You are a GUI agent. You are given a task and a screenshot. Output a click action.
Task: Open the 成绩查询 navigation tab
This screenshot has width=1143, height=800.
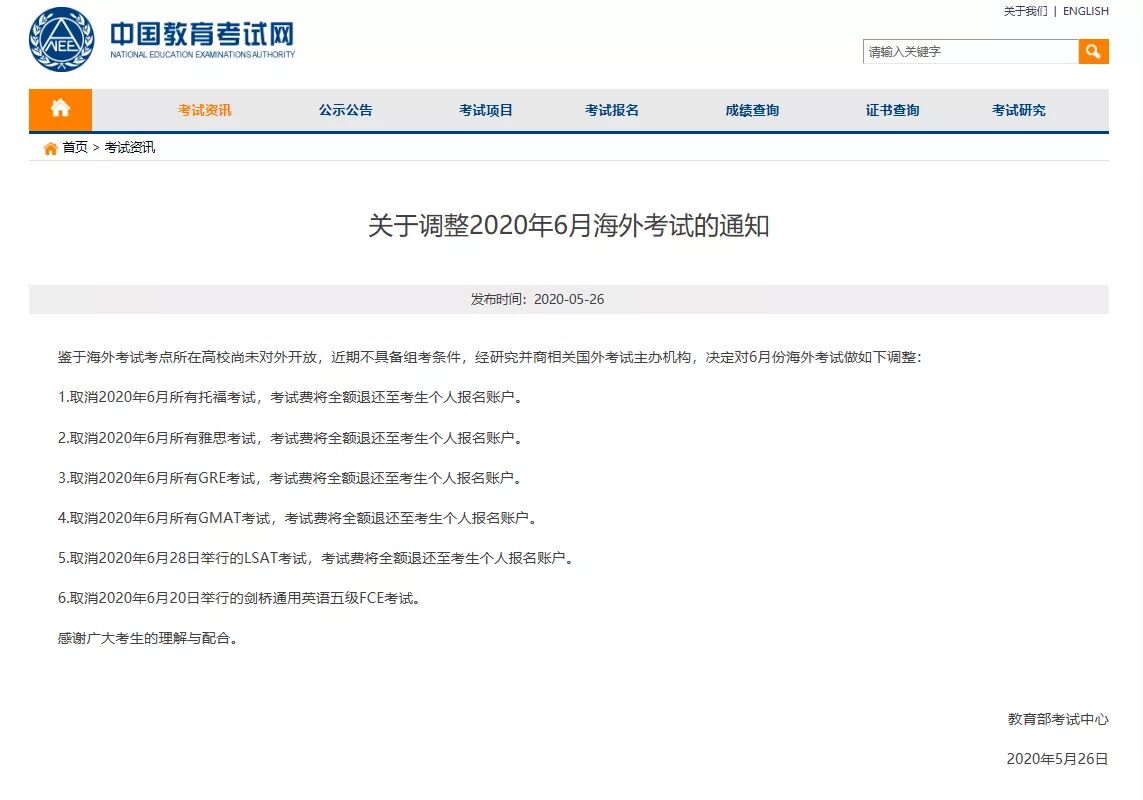coord(752,110)
